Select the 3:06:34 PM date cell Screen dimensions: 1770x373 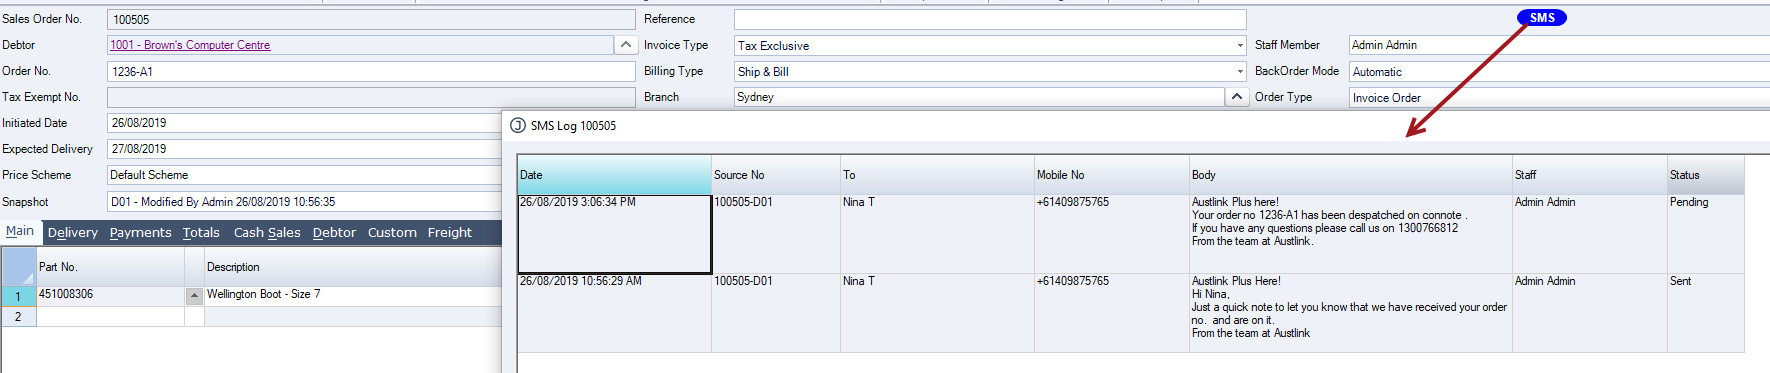point(614,234)
